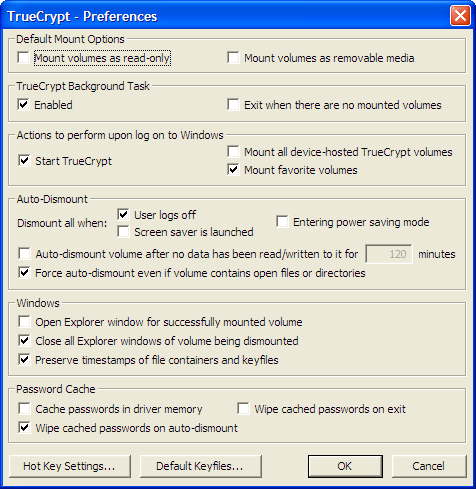Toggle User logs off dismount option
This screenshot has width=476, height=489.
(123, 214)
